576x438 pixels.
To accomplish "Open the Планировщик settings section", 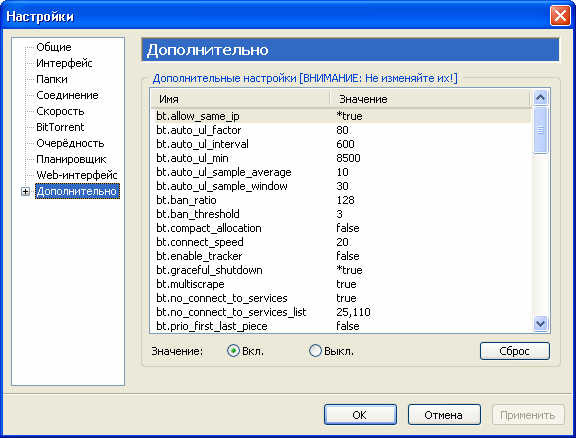I will (x=71, y=159).
